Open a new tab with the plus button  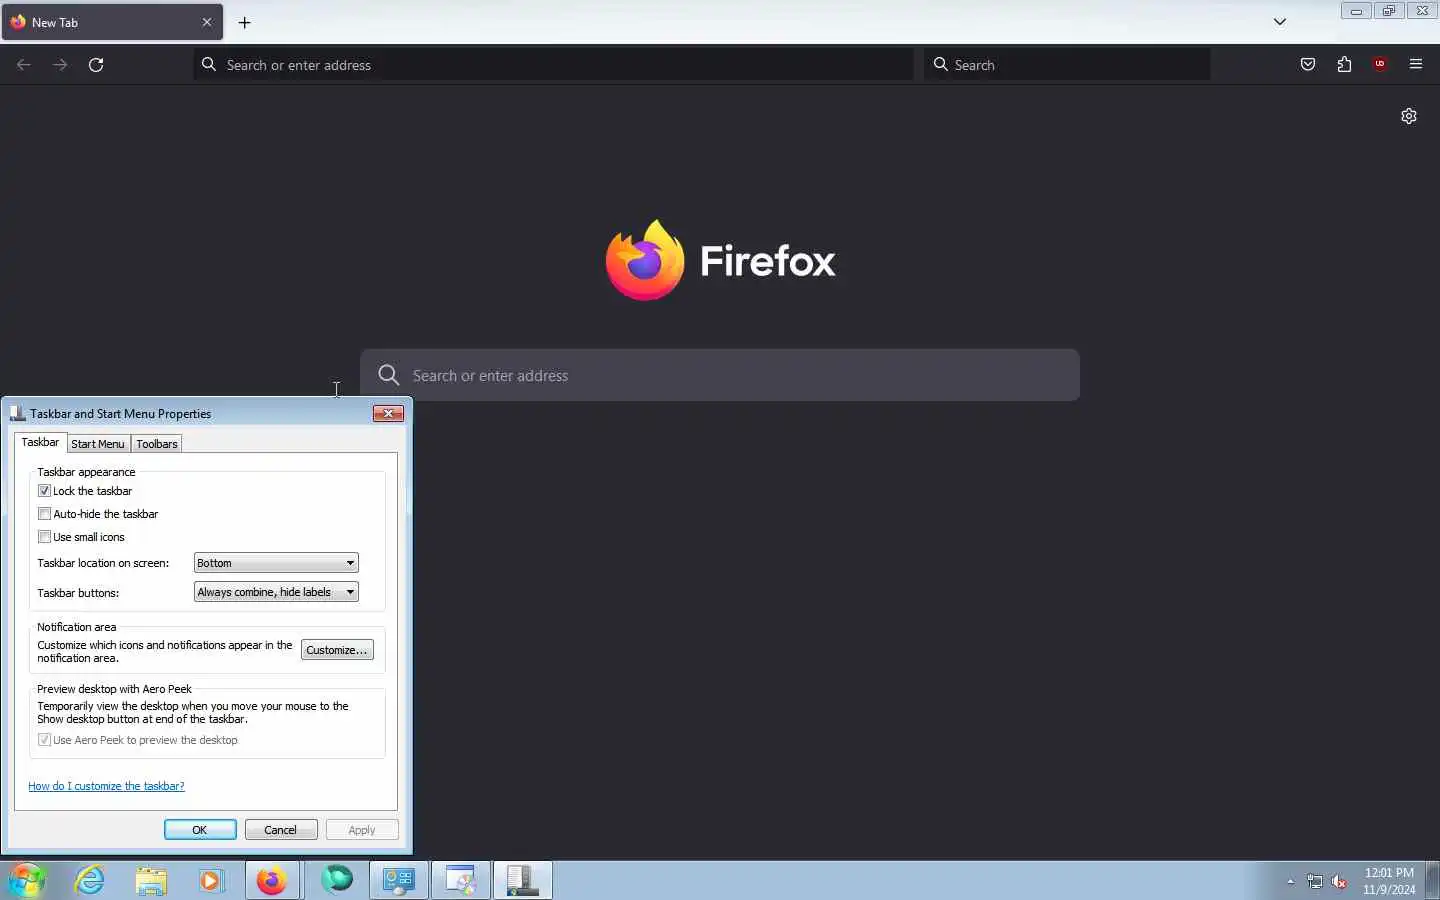pyautogui.click(x=245, y=22)
